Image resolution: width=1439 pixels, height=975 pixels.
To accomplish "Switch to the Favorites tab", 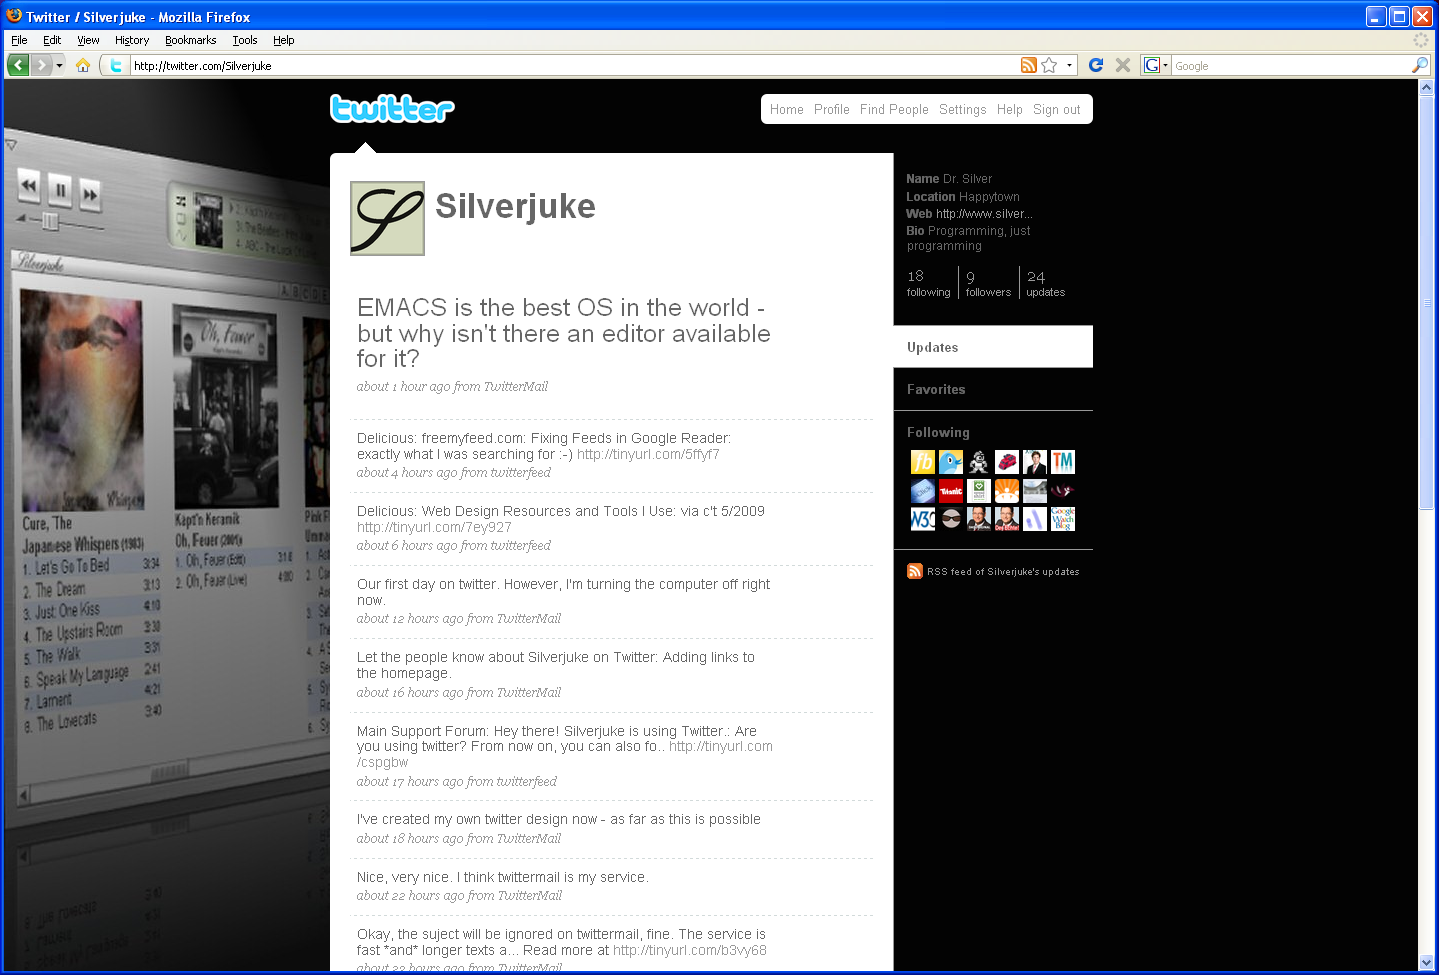I will tap(936, 389).
